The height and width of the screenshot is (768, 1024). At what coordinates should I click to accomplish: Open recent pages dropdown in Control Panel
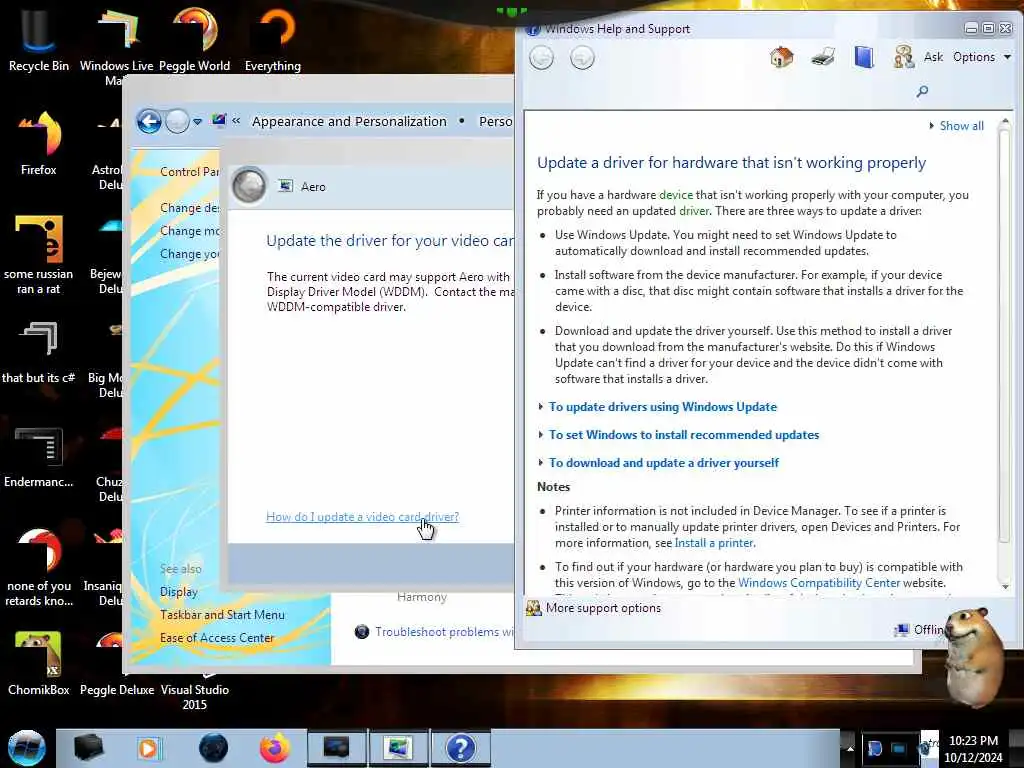(x=197, y=121)
